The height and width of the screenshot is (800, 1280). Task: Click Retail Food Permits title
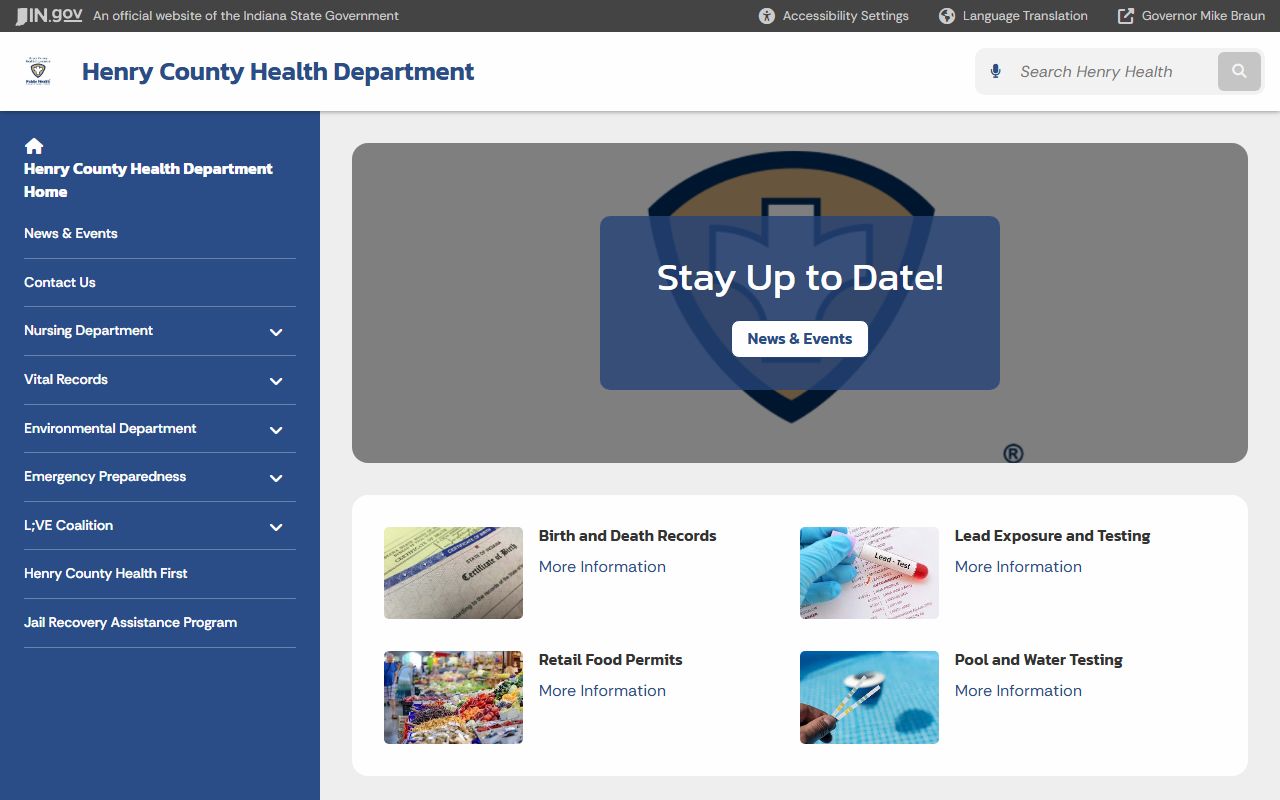pos(610,660)
